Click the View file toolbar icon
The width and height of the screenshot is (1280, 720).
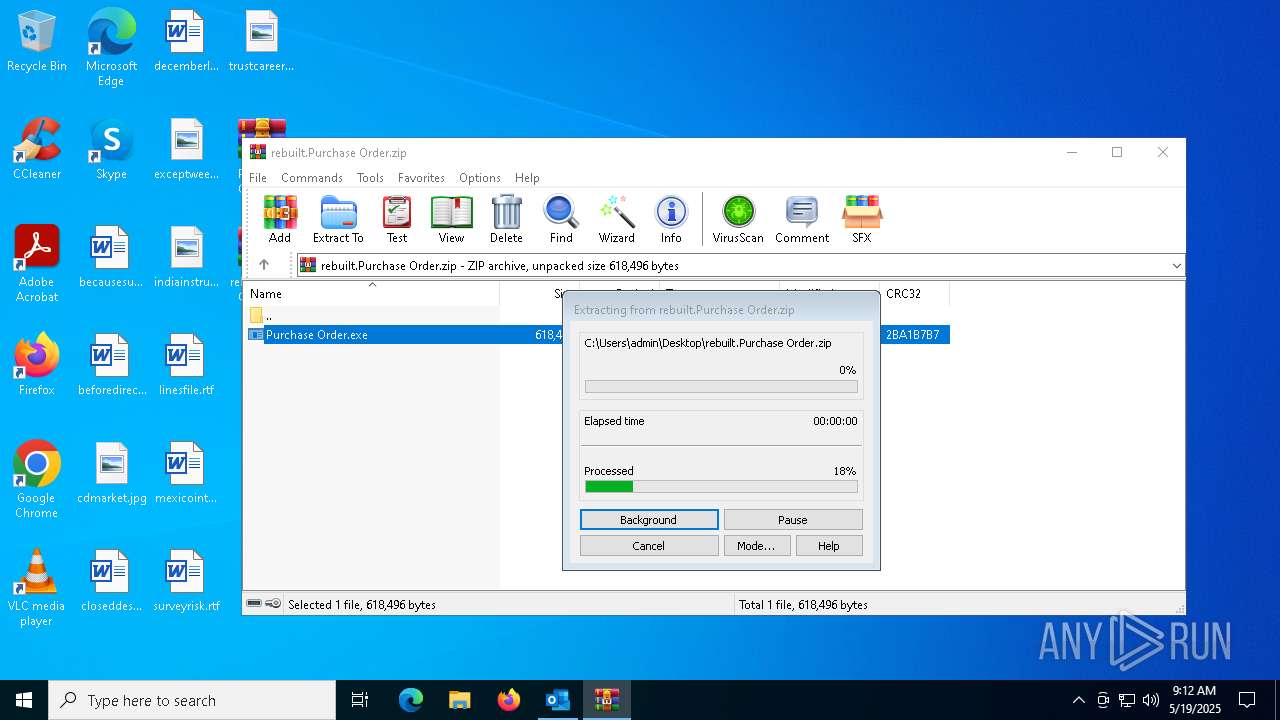451,219
